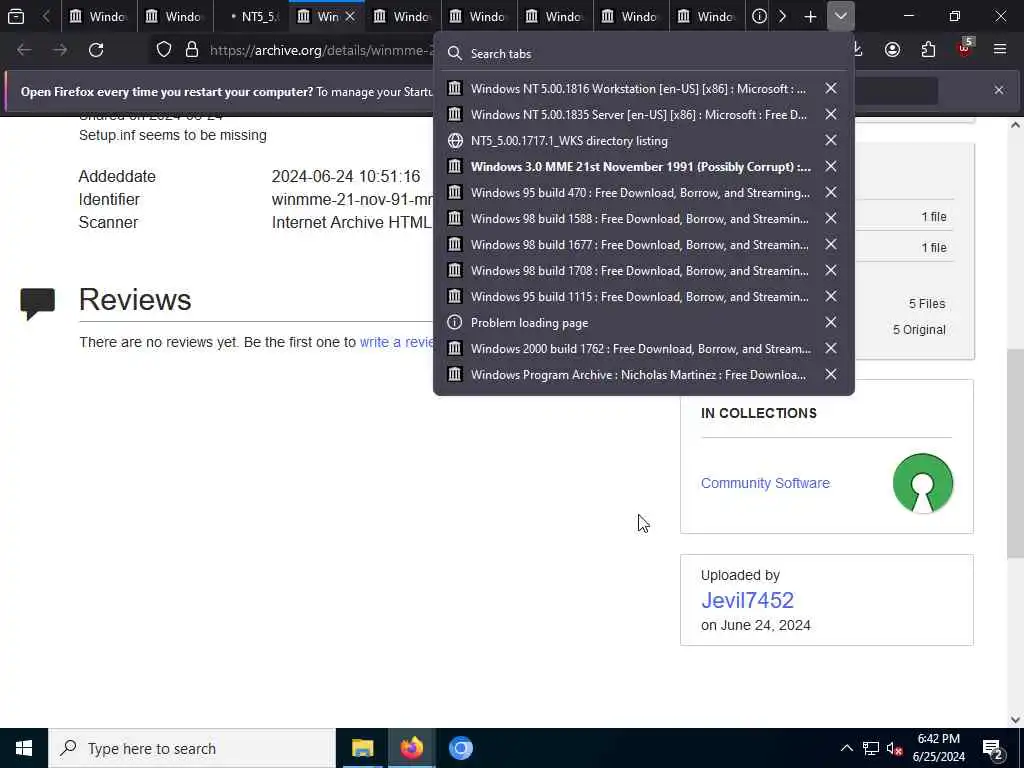The width and height of the screenshot is (1024, 768).
Task: Open the uBlock extension icon with badge
Action: point(965,48)
